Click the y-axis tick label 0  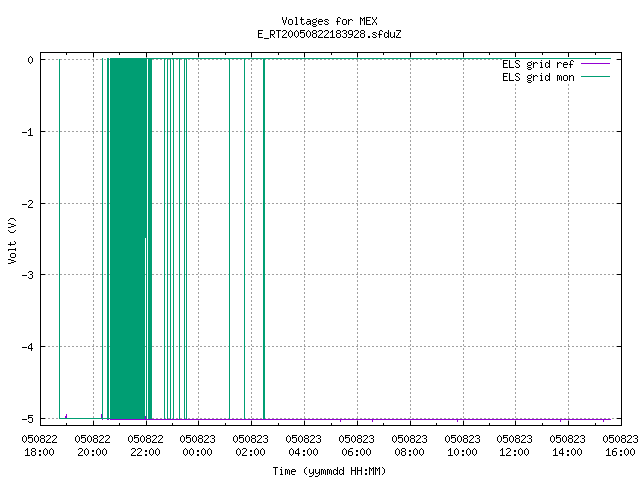(x=31, y=60)
